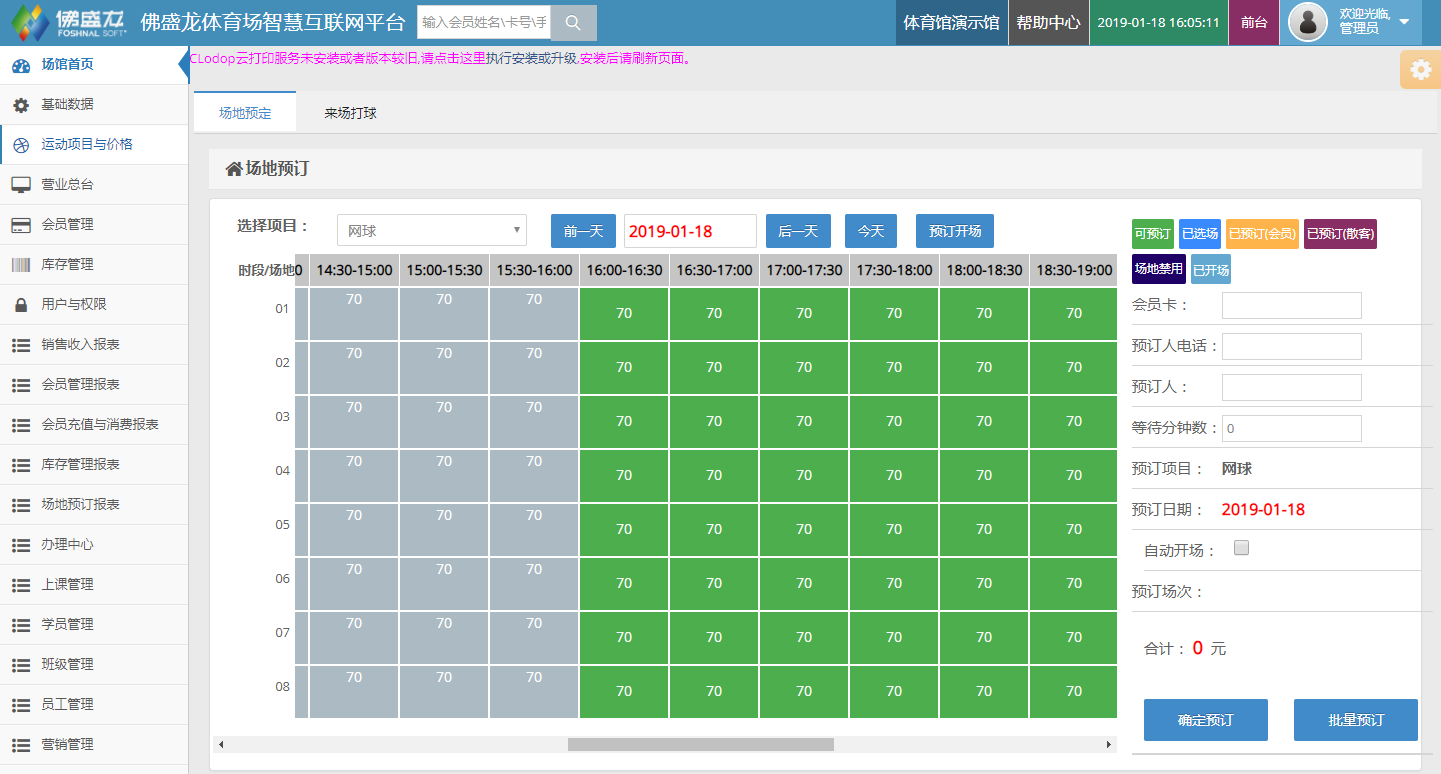Go to the previous day with 前一天
This screenshot has width=1441, height=774.
pyautogui.click(x=584, y=231)
